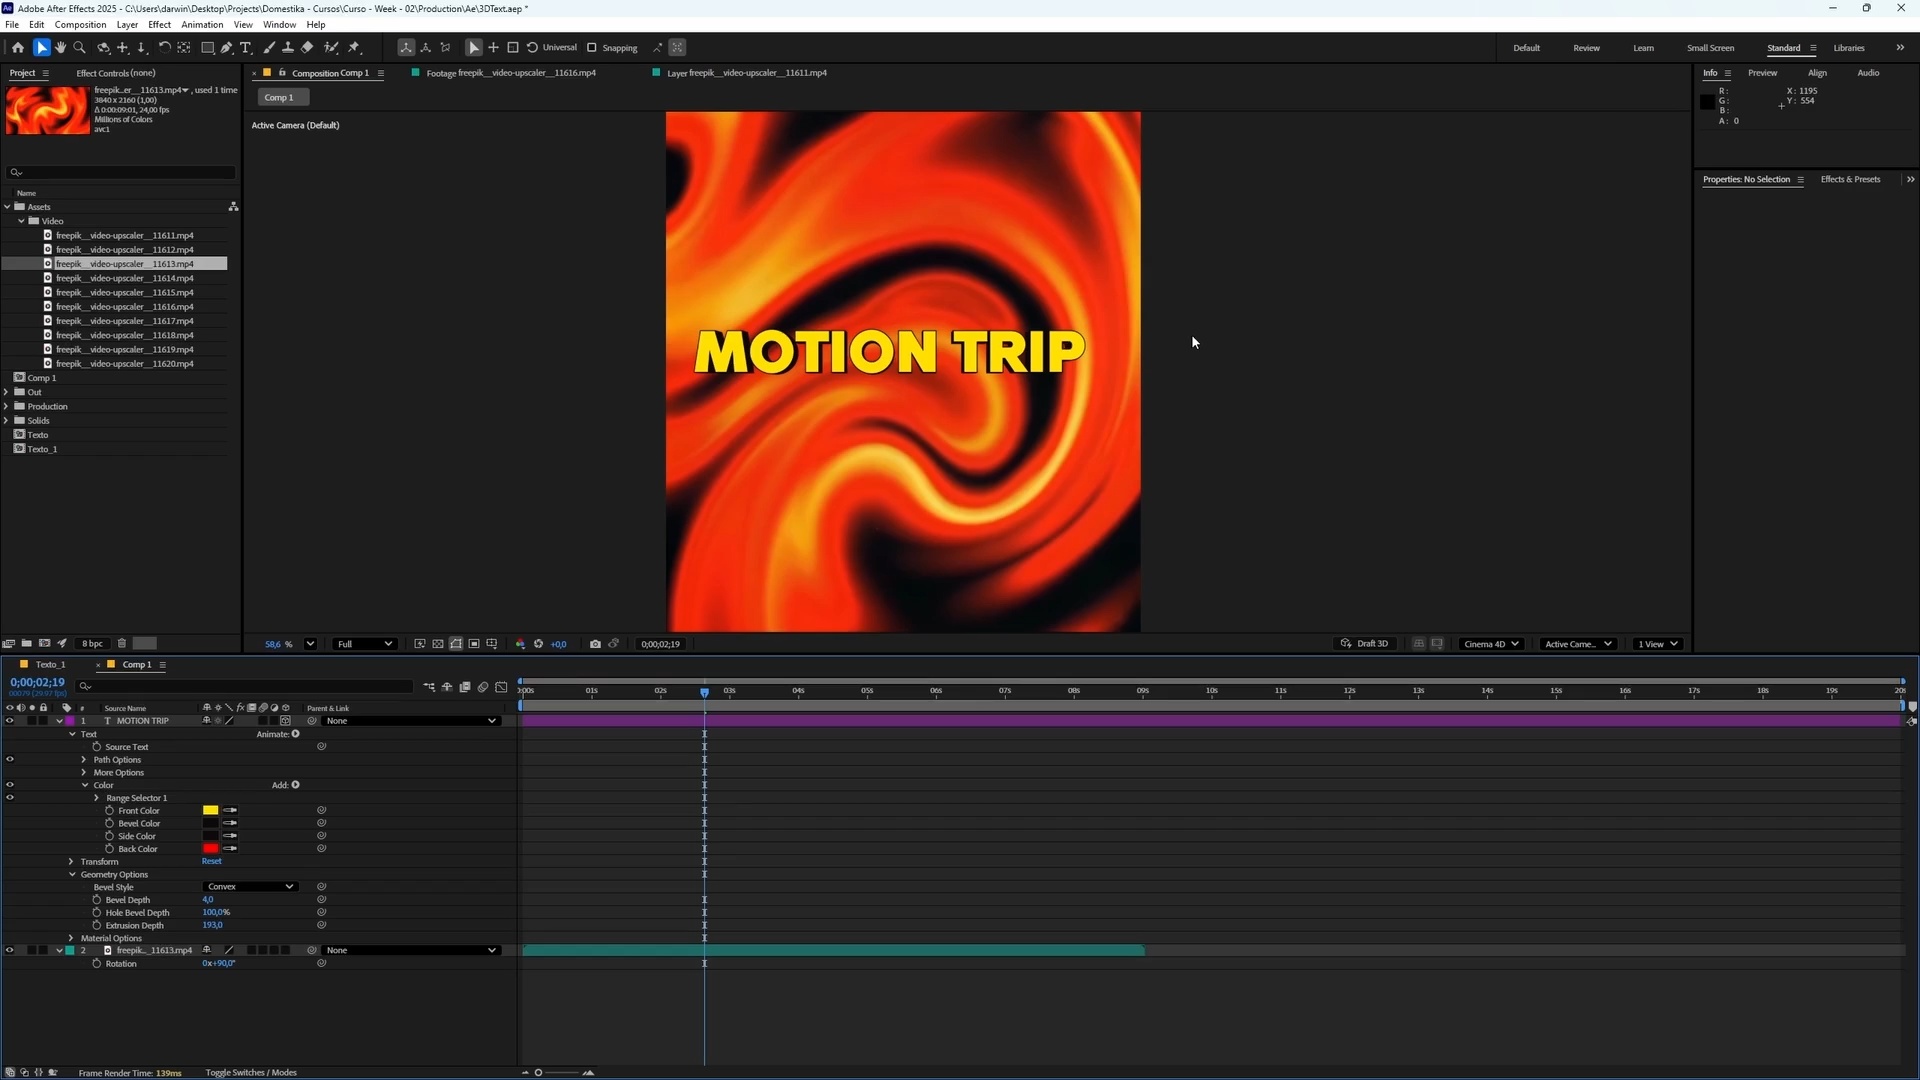Select the Pen tool

point(227,47)
